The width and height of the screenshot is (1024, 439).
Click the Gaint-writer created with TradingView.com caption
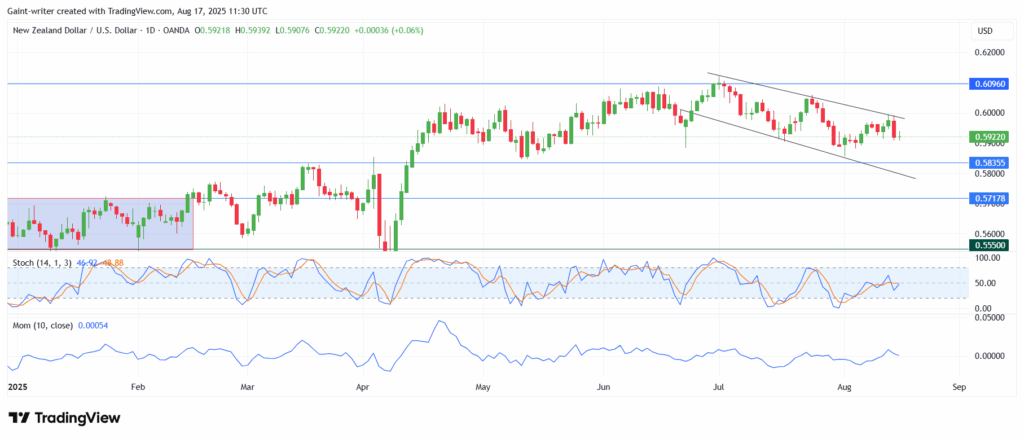pyautogui.click(x=136, y=11)
